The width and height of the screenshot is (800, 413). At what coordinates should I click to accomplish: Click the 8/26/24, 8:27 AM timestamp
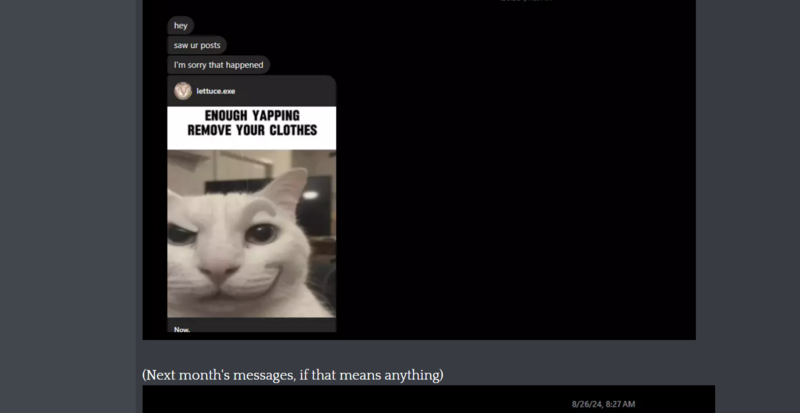tap(603, 404)
